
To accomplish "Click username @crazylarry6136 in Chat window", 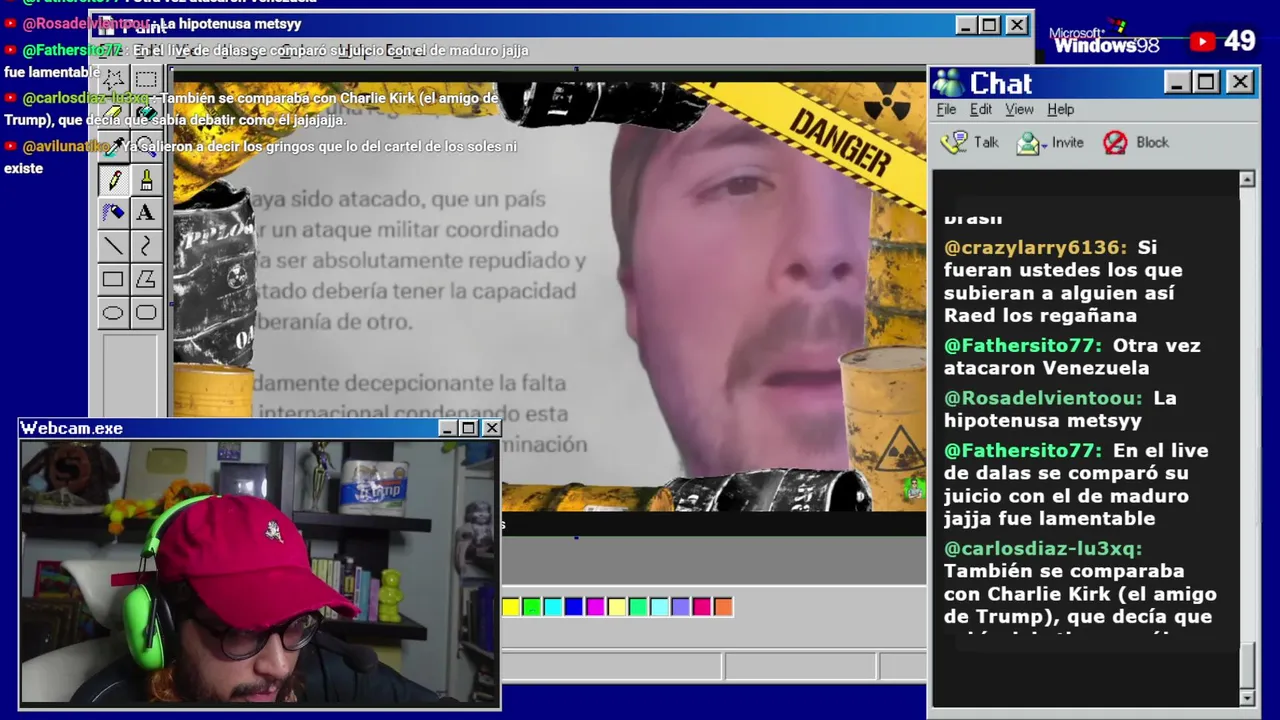I will coord(1036,247).
